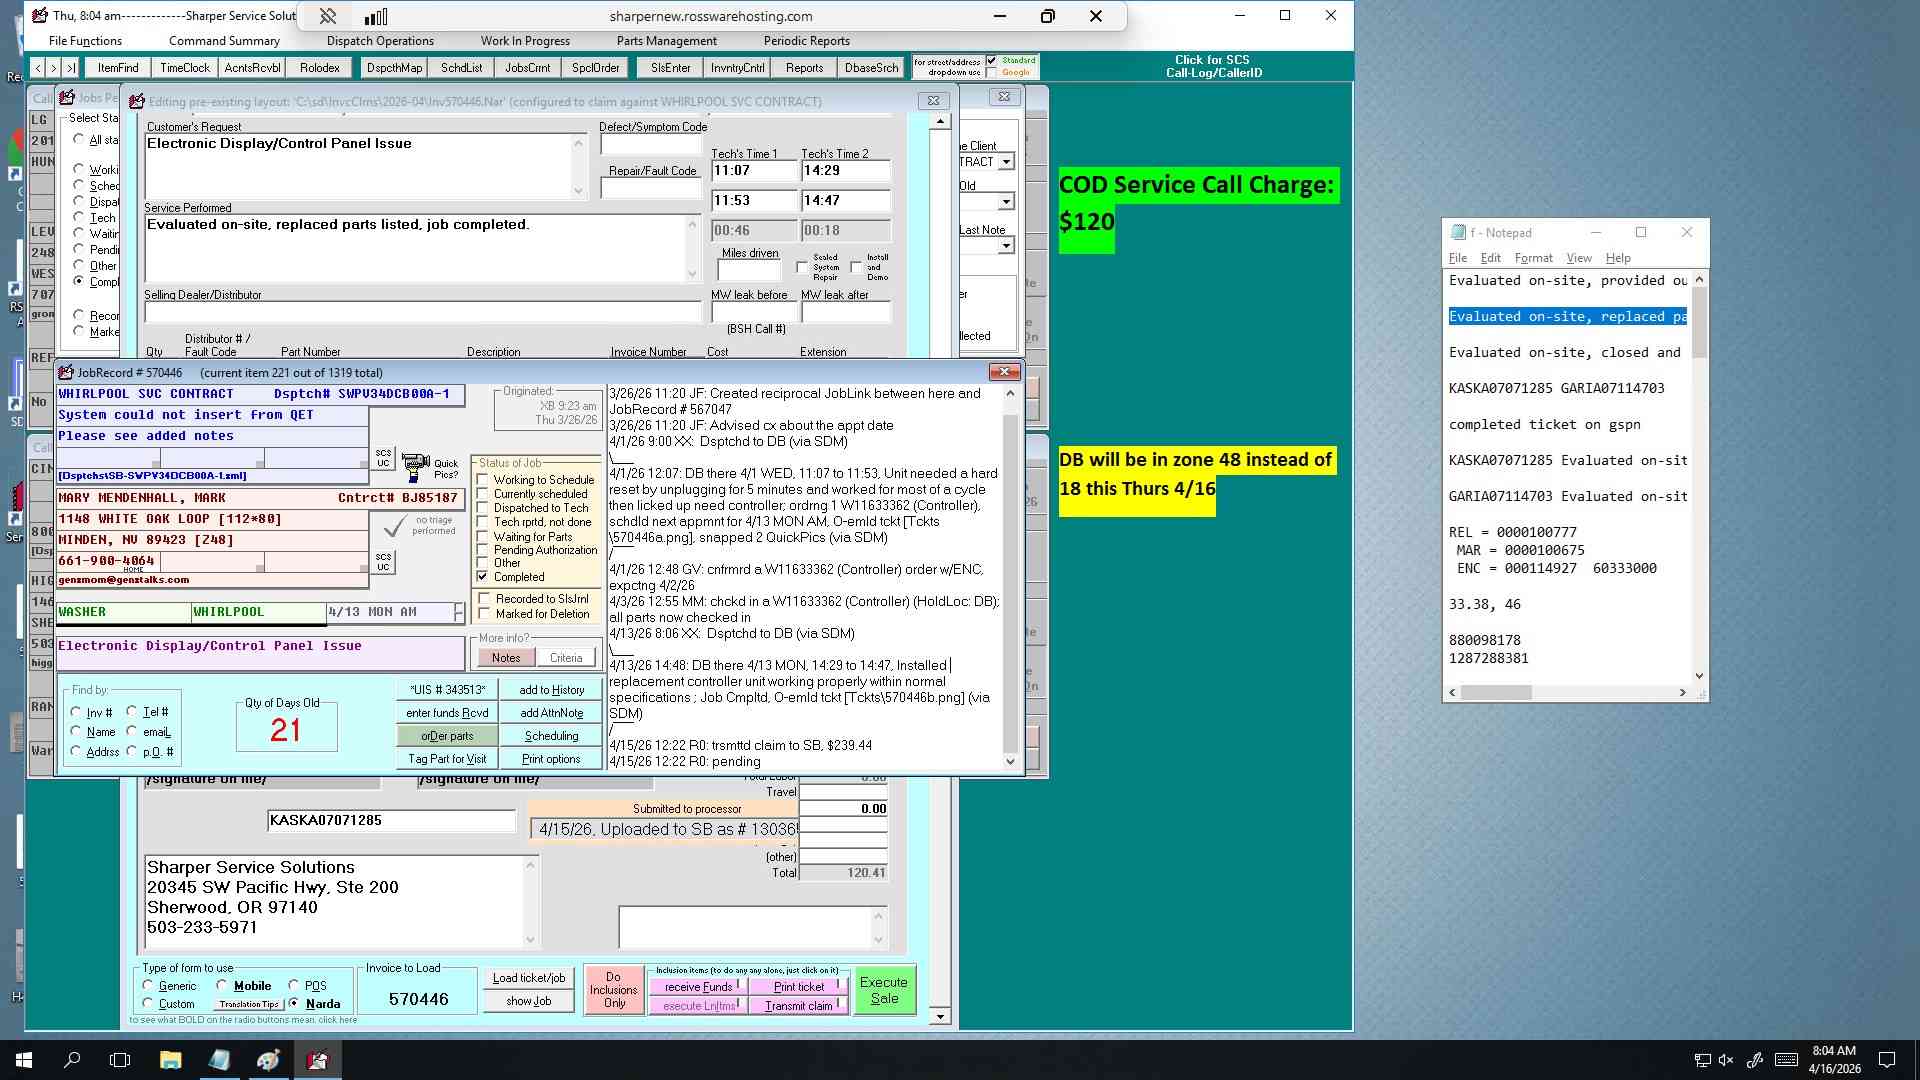1920x1080 pixels.
Task: Click the orDer parts button
Action: click(x=447, y=736)
